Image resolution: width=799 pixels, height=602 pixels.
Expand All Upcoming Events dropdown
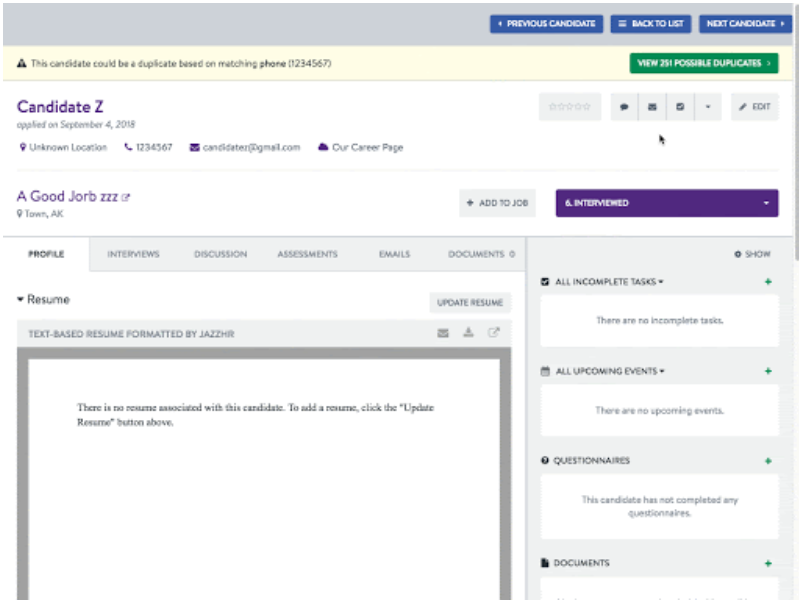tap(610, 371)
